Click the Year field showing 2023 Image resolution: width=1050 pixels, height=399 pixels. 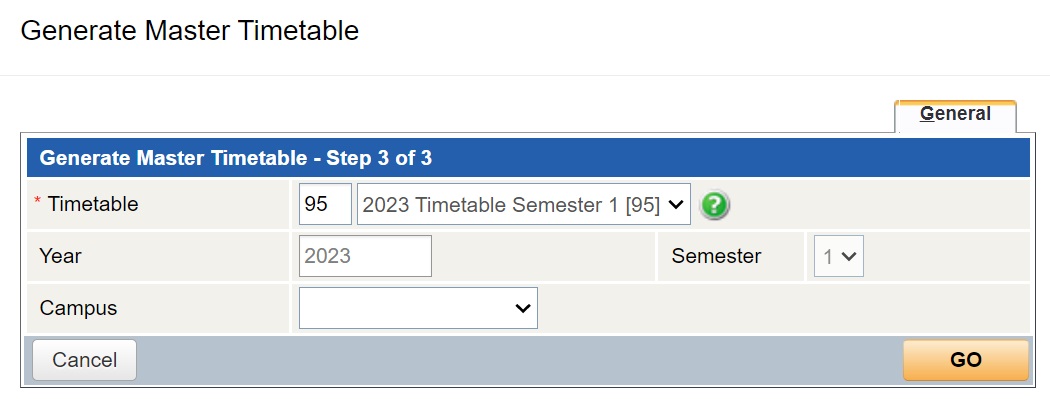click(x=365, y=256)
